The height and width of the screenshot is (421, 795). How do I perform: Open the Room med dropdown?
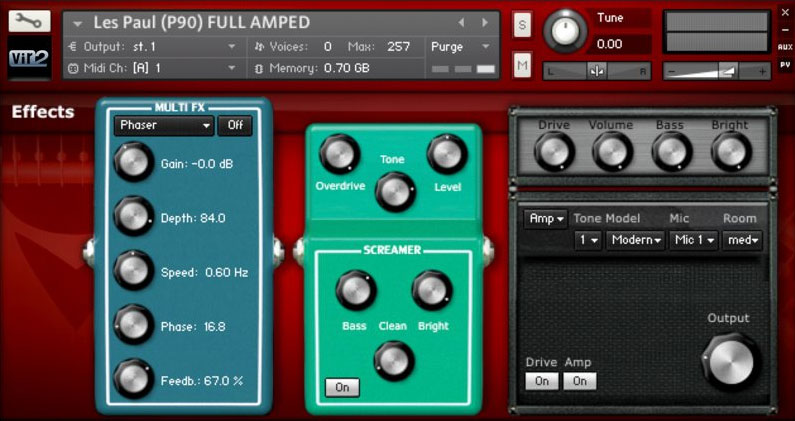[x=742, y=240]
